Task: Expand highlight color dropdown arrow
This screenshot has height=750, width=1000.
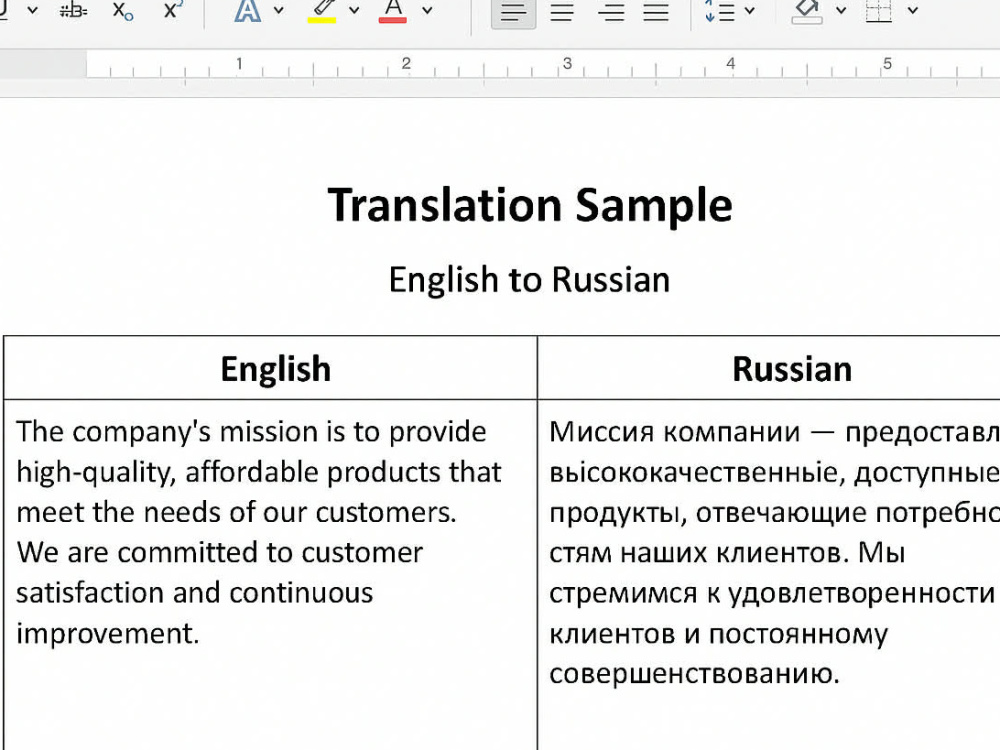Action: (x=354, y=10)
